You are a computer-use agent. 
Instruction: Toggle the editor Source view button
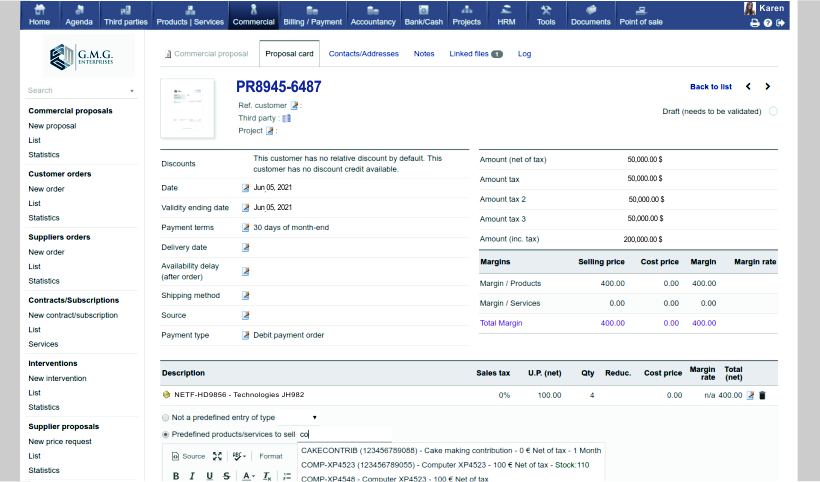pyautogui.click(x=188, y=456)
